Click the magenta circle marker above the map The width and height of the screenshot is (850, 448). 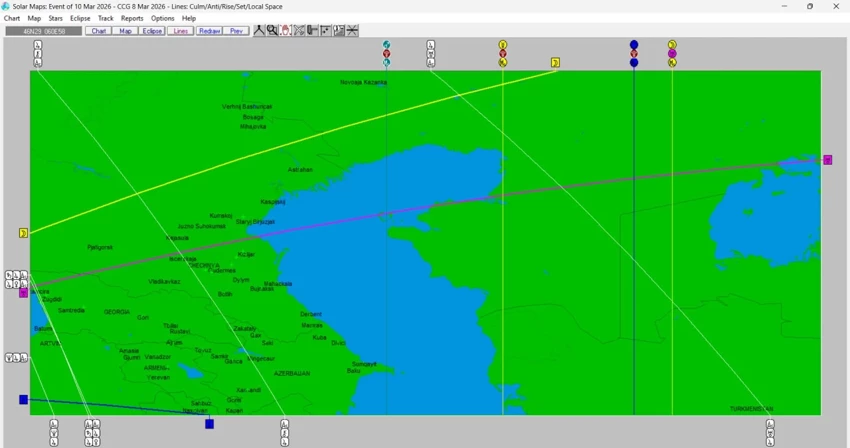click(672, 54)
